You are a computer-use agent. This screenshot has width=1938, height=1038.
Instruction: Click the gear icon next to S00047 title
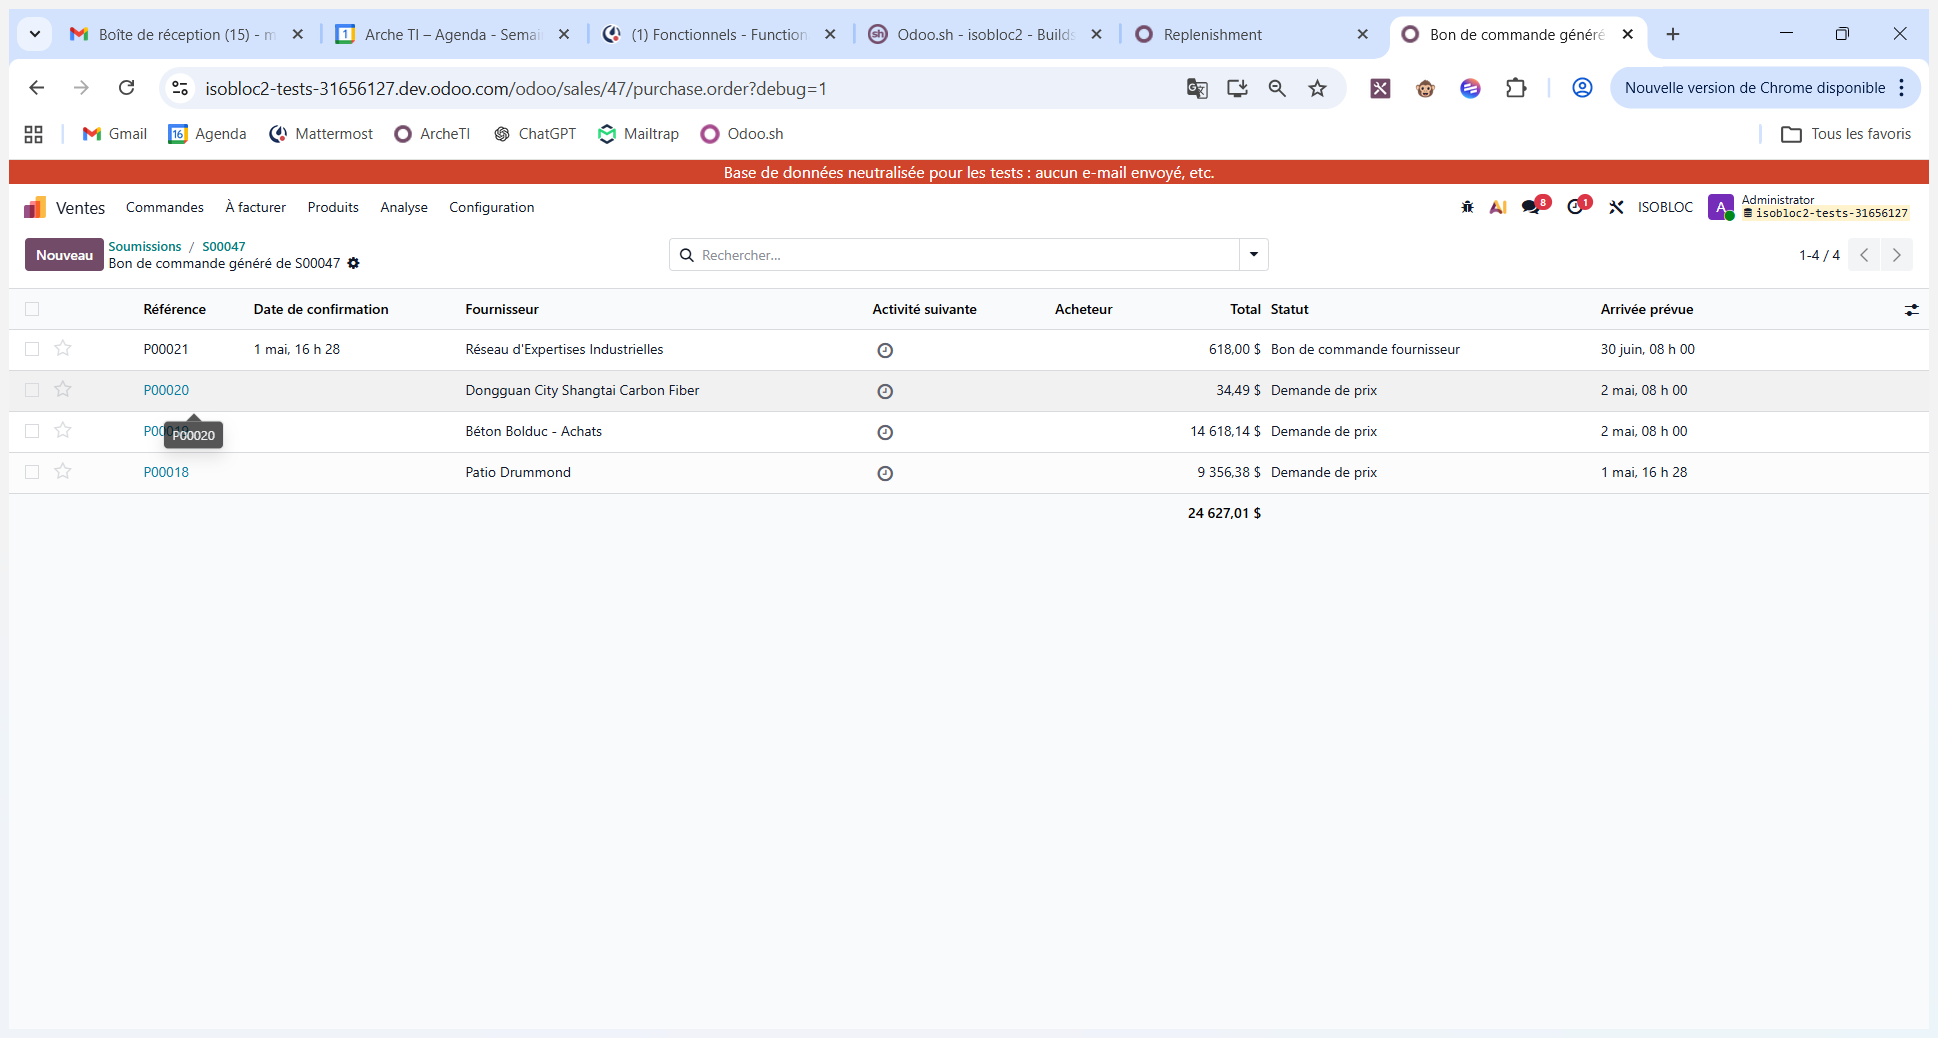tap(353, 263)
